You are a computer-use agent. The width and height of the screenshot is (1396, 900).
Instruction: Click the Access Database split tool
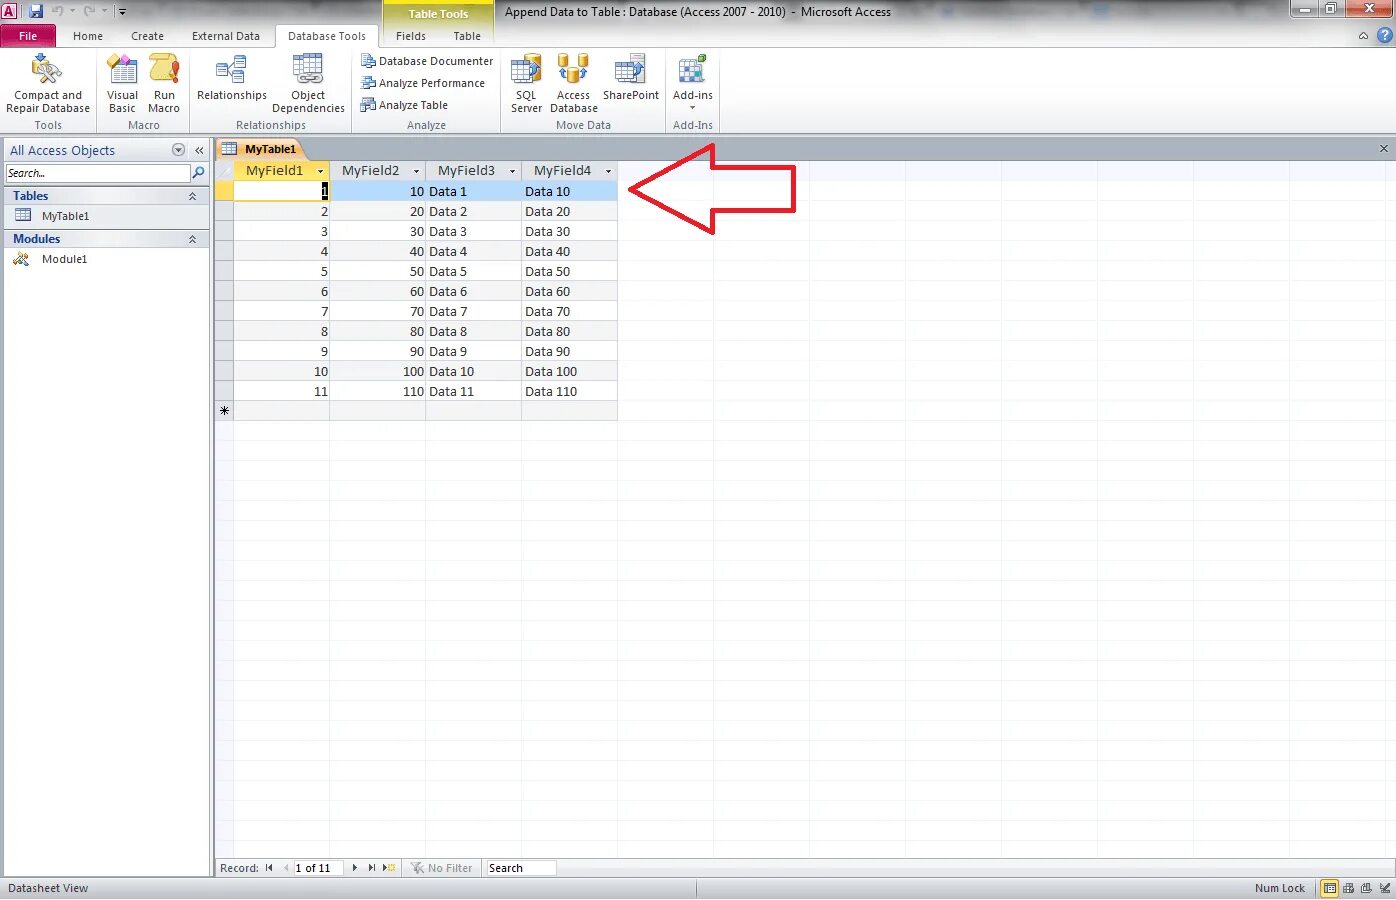tap(574, 84)
